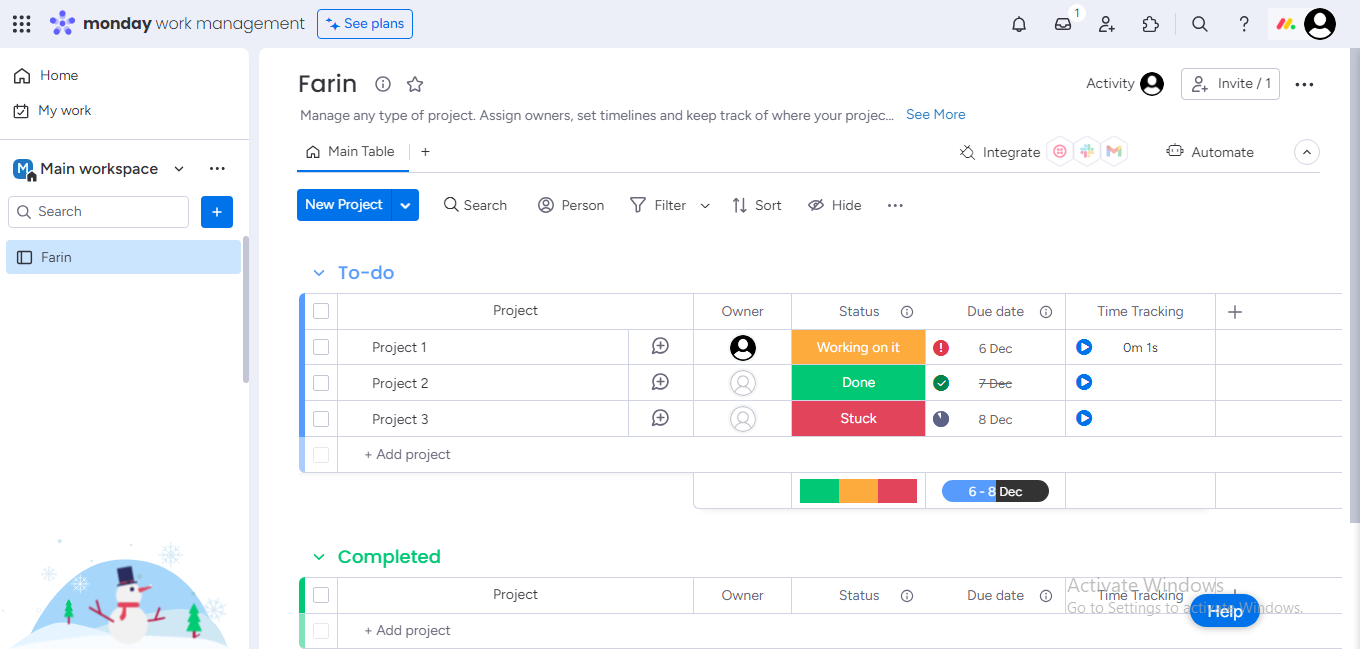Collapse the To-do group
This screenshot has width=1360, height=649.
[x=319, y=273]
